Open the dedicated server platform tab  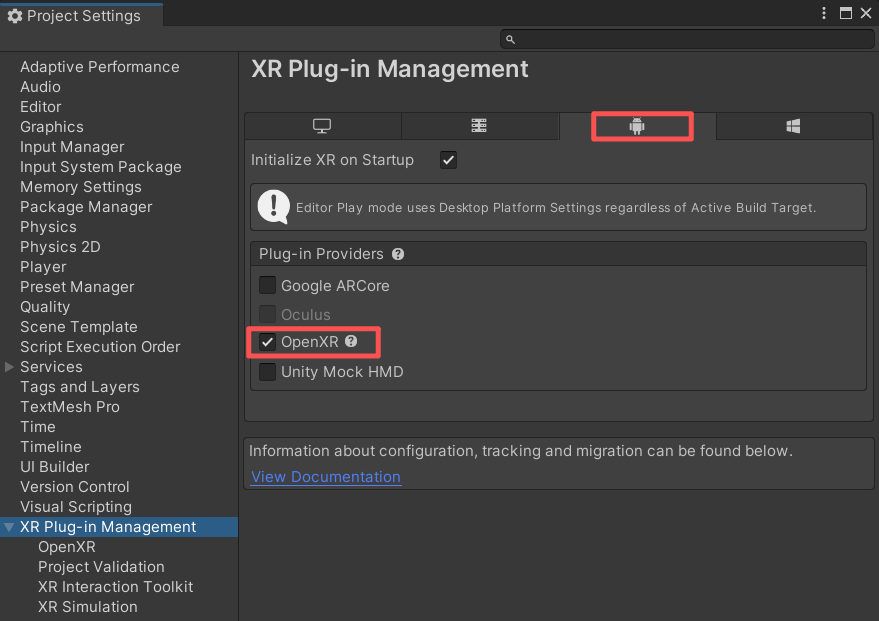479,126
